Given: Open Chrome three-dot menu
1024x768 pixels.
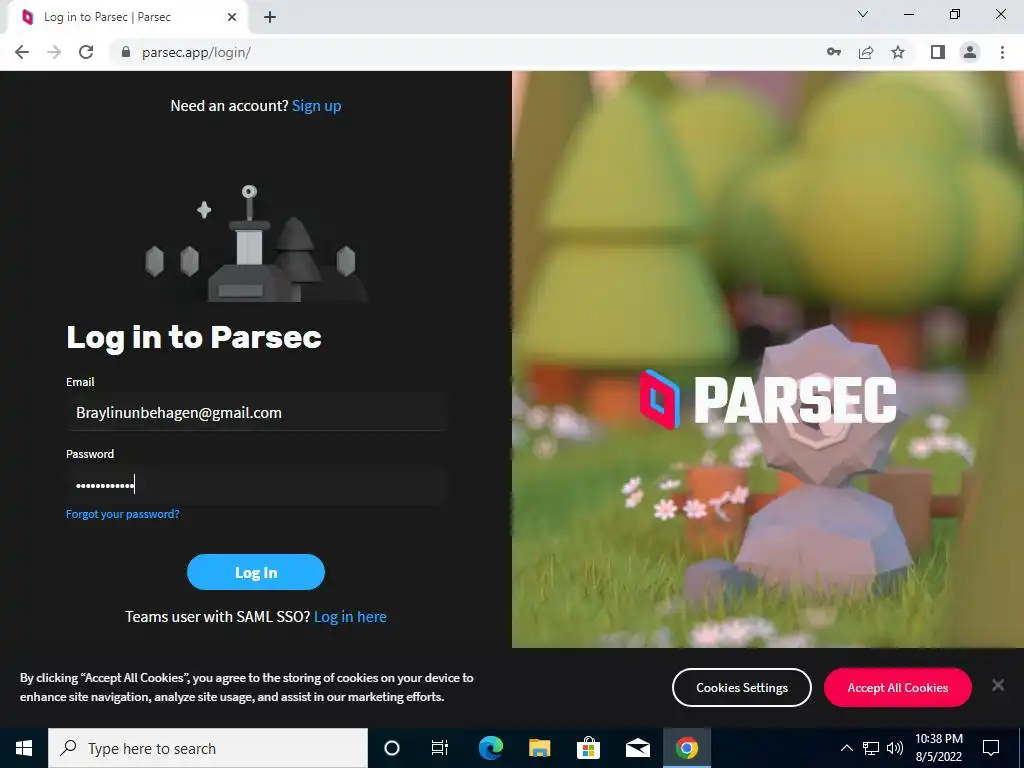Looking at the screenshot, I should [1002, 52].
